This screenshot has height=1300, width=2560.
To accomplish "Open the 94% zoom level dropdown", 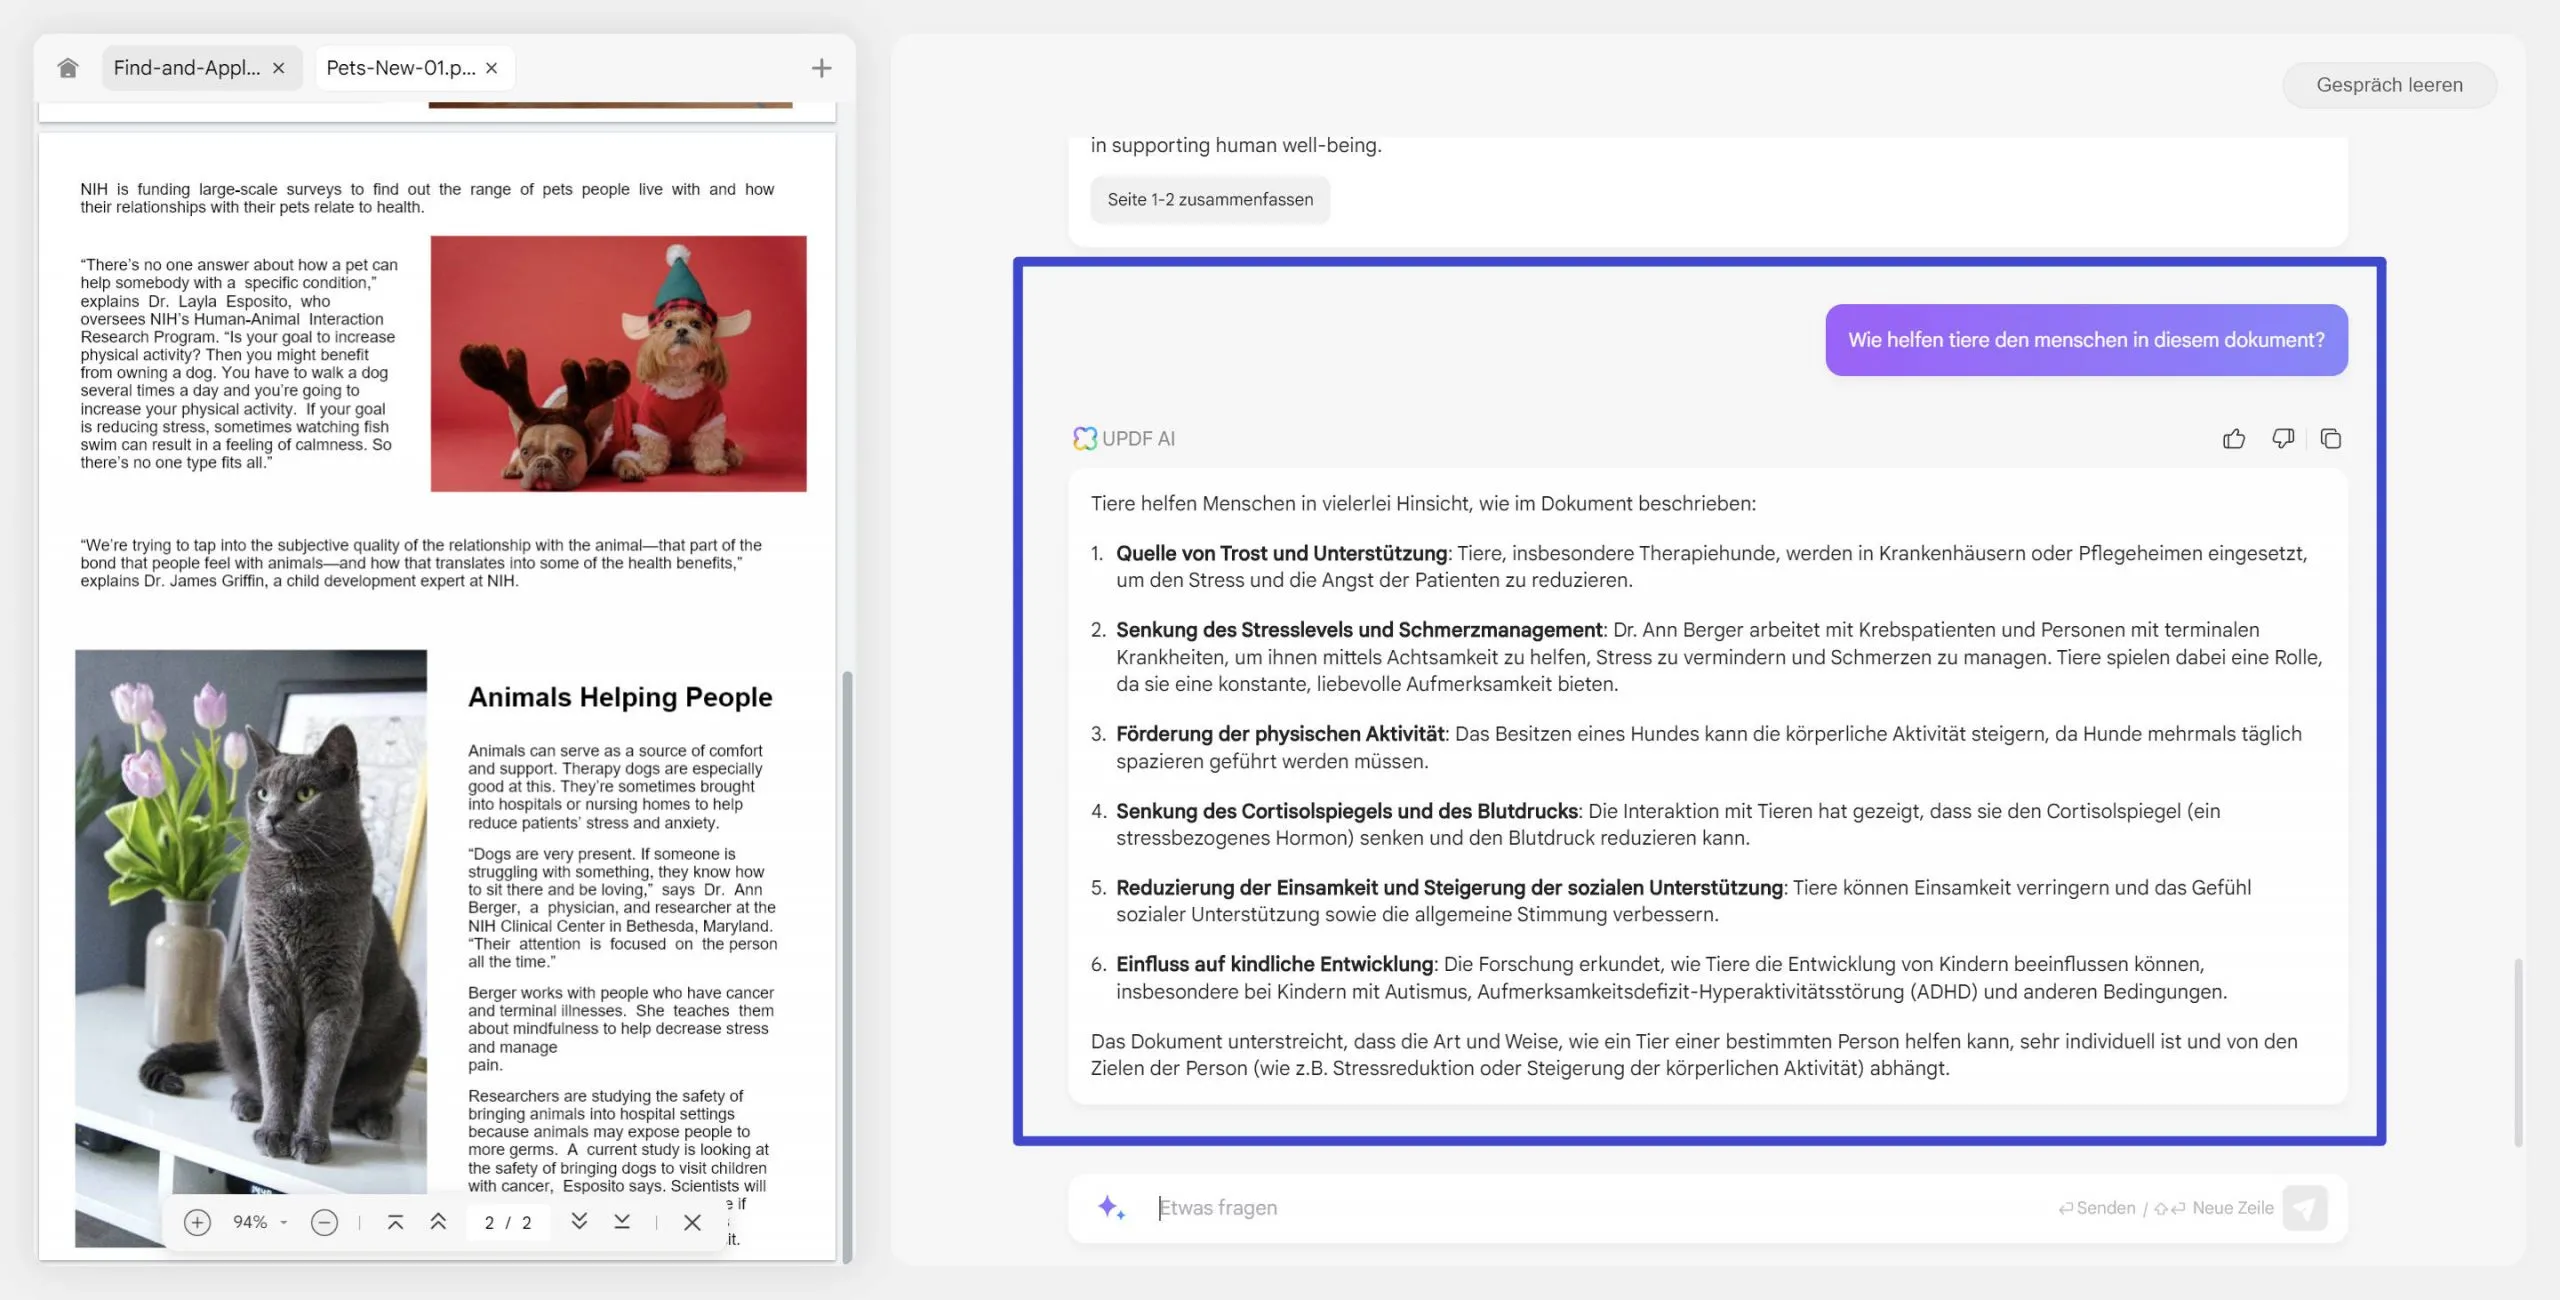I will [260, 1222].
